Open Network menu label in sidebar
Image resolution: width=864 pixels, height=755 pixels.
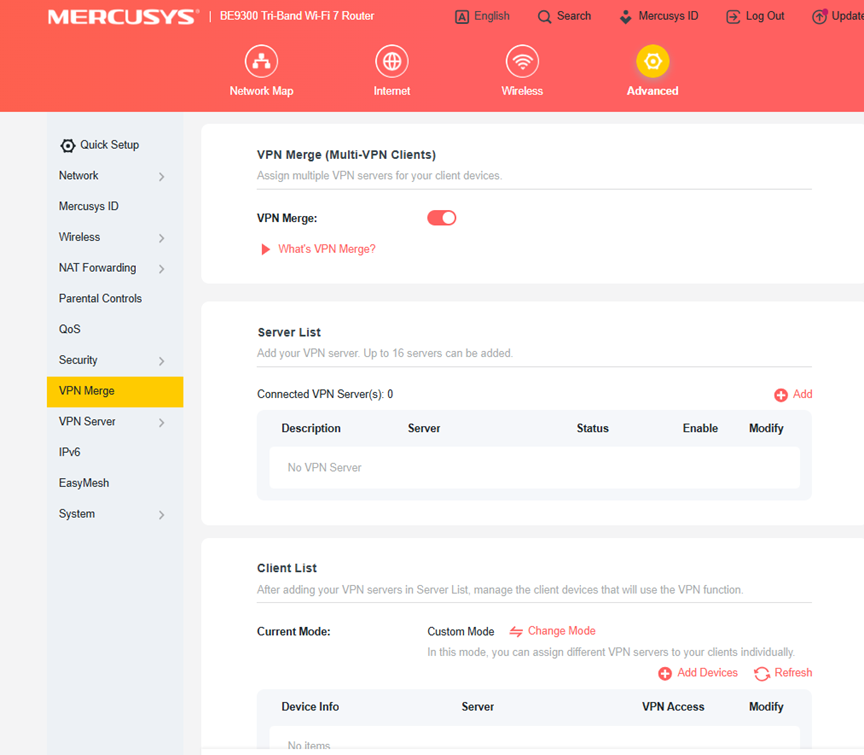click(x=78, y=175)
